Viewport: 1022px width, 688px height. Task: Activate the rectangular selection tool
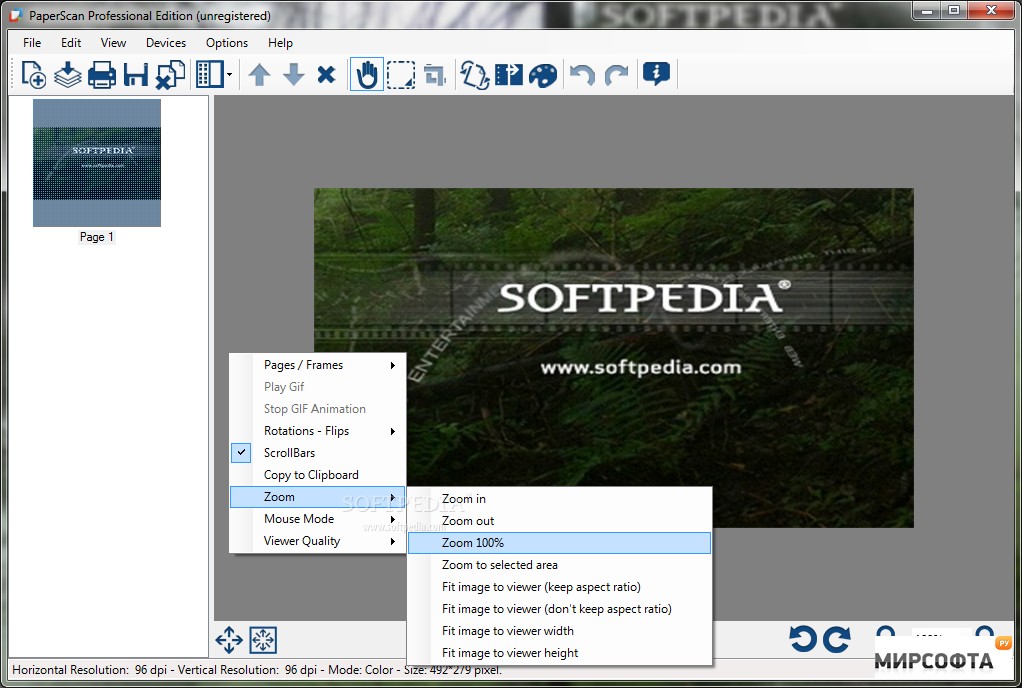(400, 73)
